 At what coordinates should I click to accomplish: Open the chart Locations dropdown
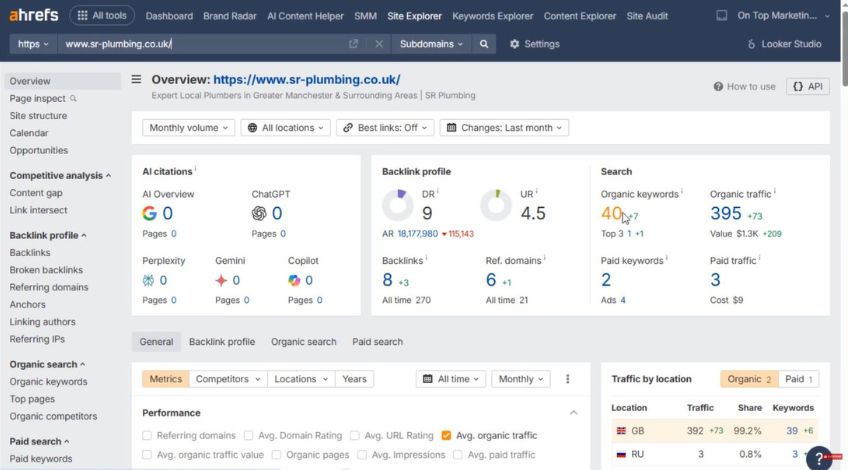301,379
